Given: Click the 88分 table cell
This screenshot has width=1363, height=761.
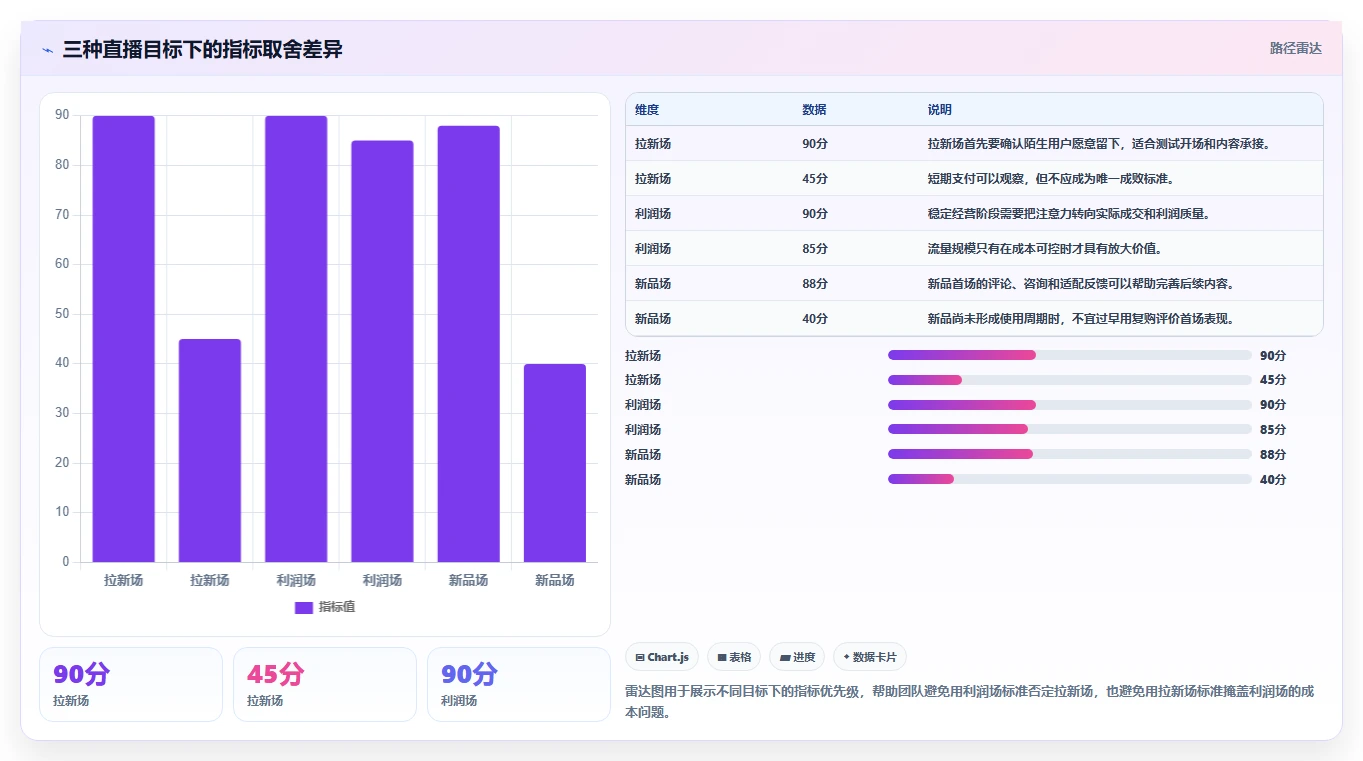Looking at the screenshot, I should coord(815,284).
